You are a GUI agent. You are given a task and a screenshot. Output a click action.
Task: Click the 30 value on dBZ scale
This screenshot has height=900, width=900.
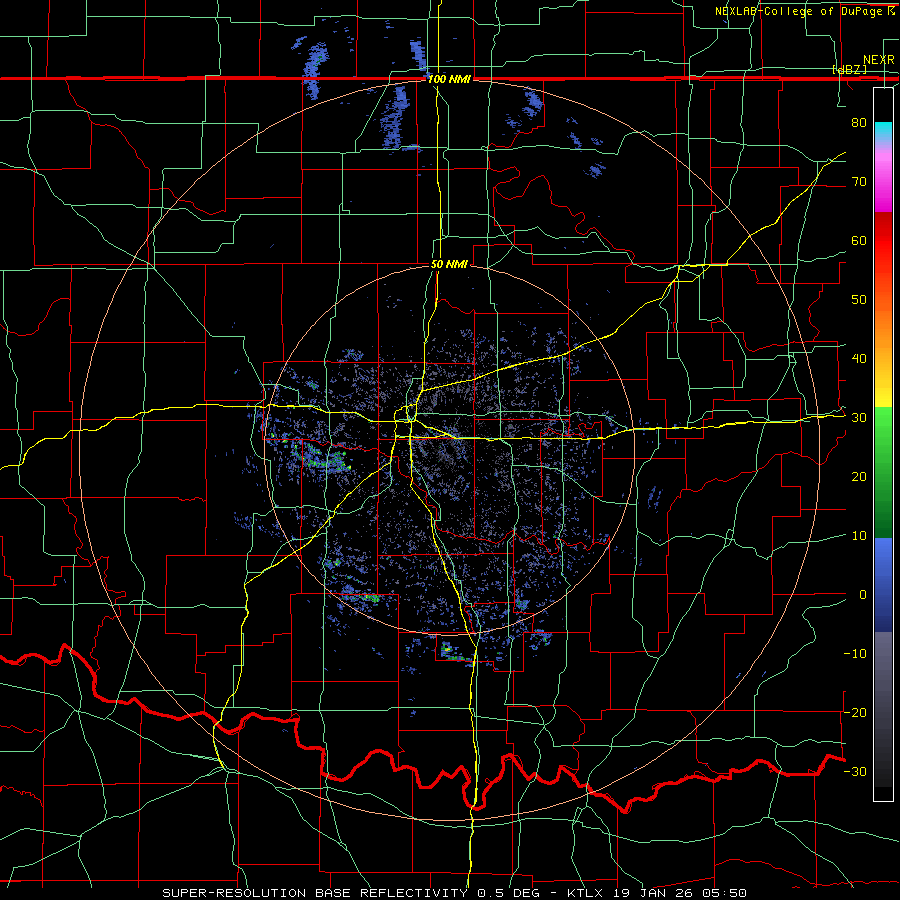tap(859, 417)
